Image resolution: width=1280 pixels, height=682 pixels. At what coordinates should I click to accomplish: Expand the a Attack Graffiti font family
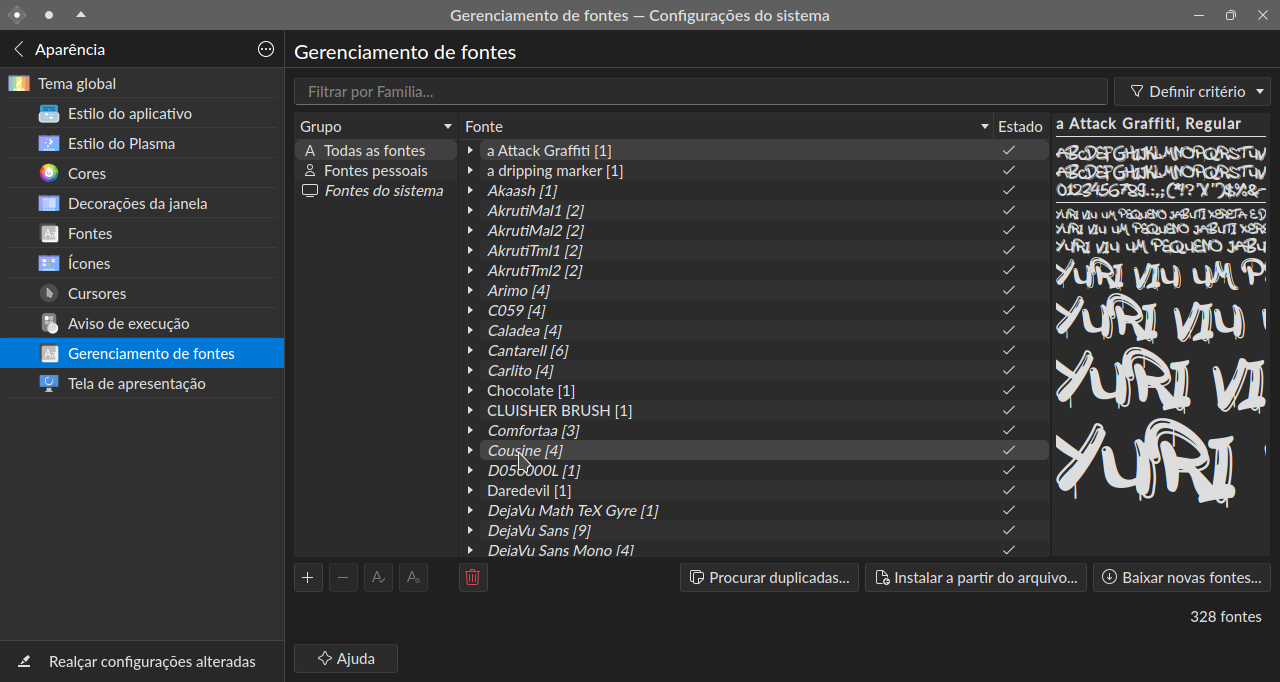(x=470, y=151)
